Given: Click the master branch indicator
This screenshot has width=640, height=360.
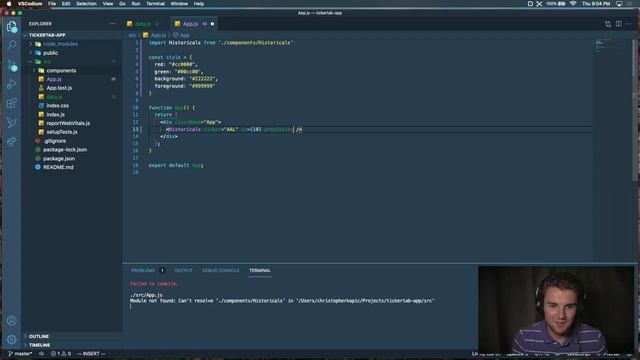Looking at the screenshot, I should click(20, 353).
